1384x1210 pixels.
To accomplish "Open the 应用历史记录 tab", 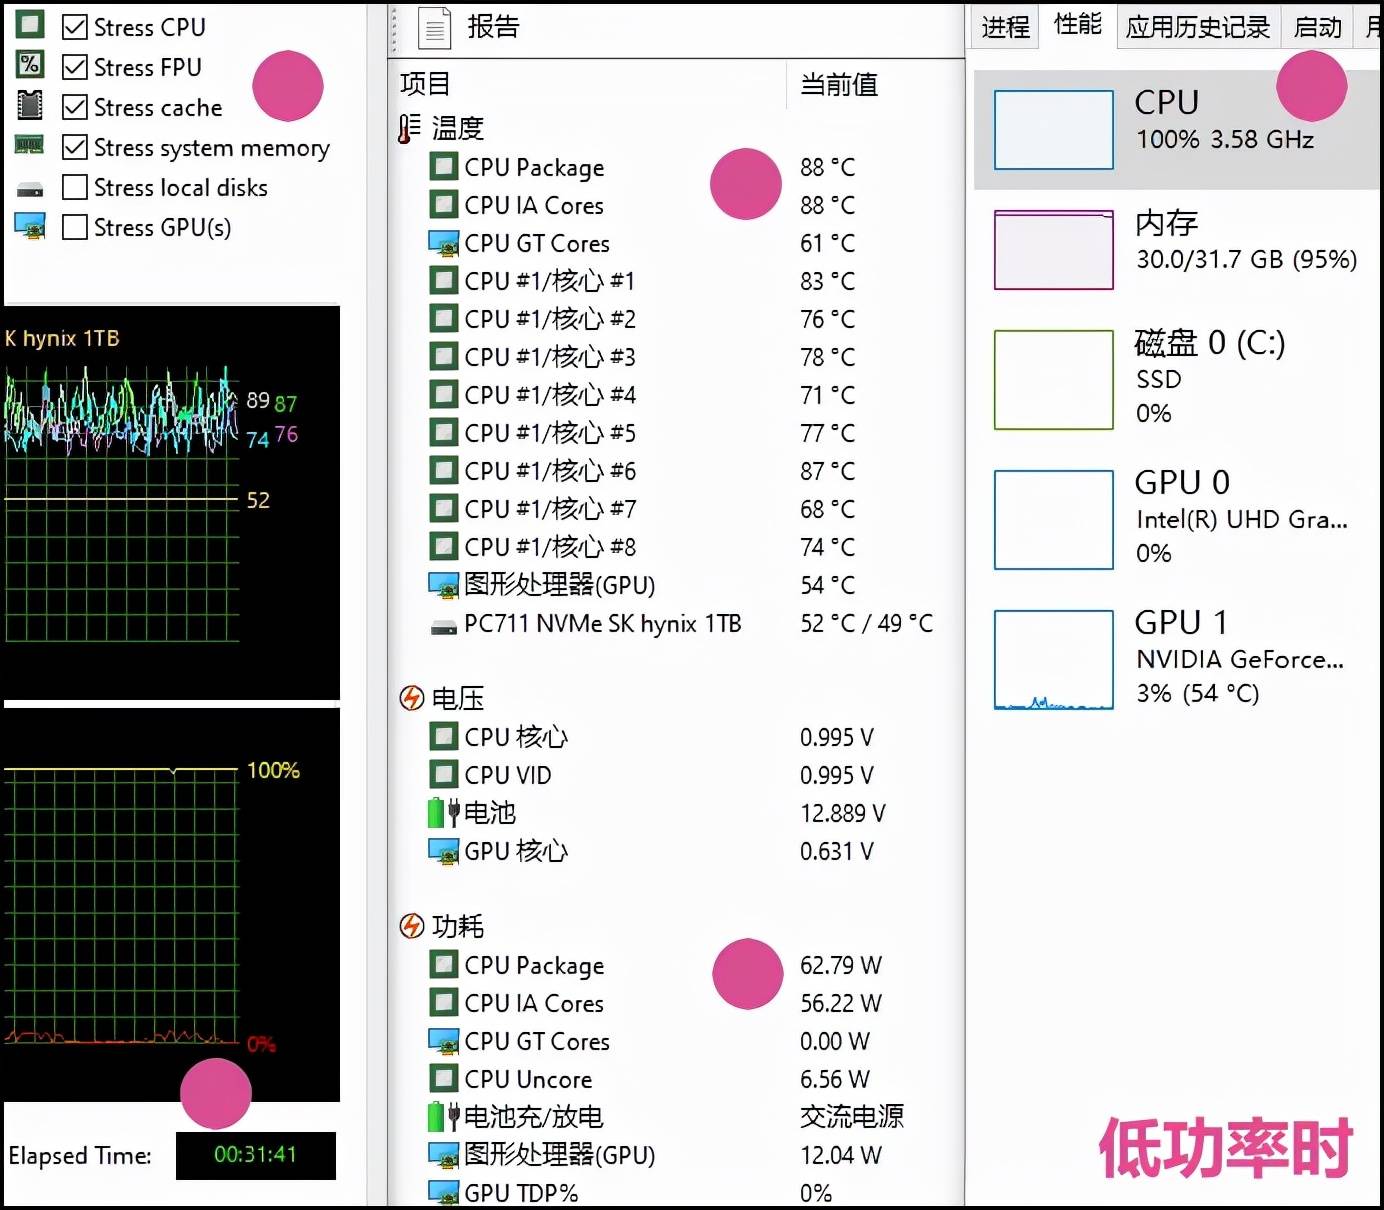I will pos(1197,27).
